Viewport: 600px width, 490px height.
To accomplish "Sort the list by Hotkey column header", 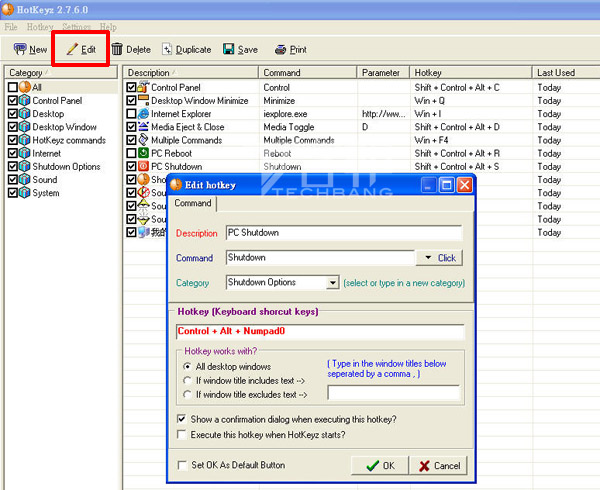I will point(471,73).
